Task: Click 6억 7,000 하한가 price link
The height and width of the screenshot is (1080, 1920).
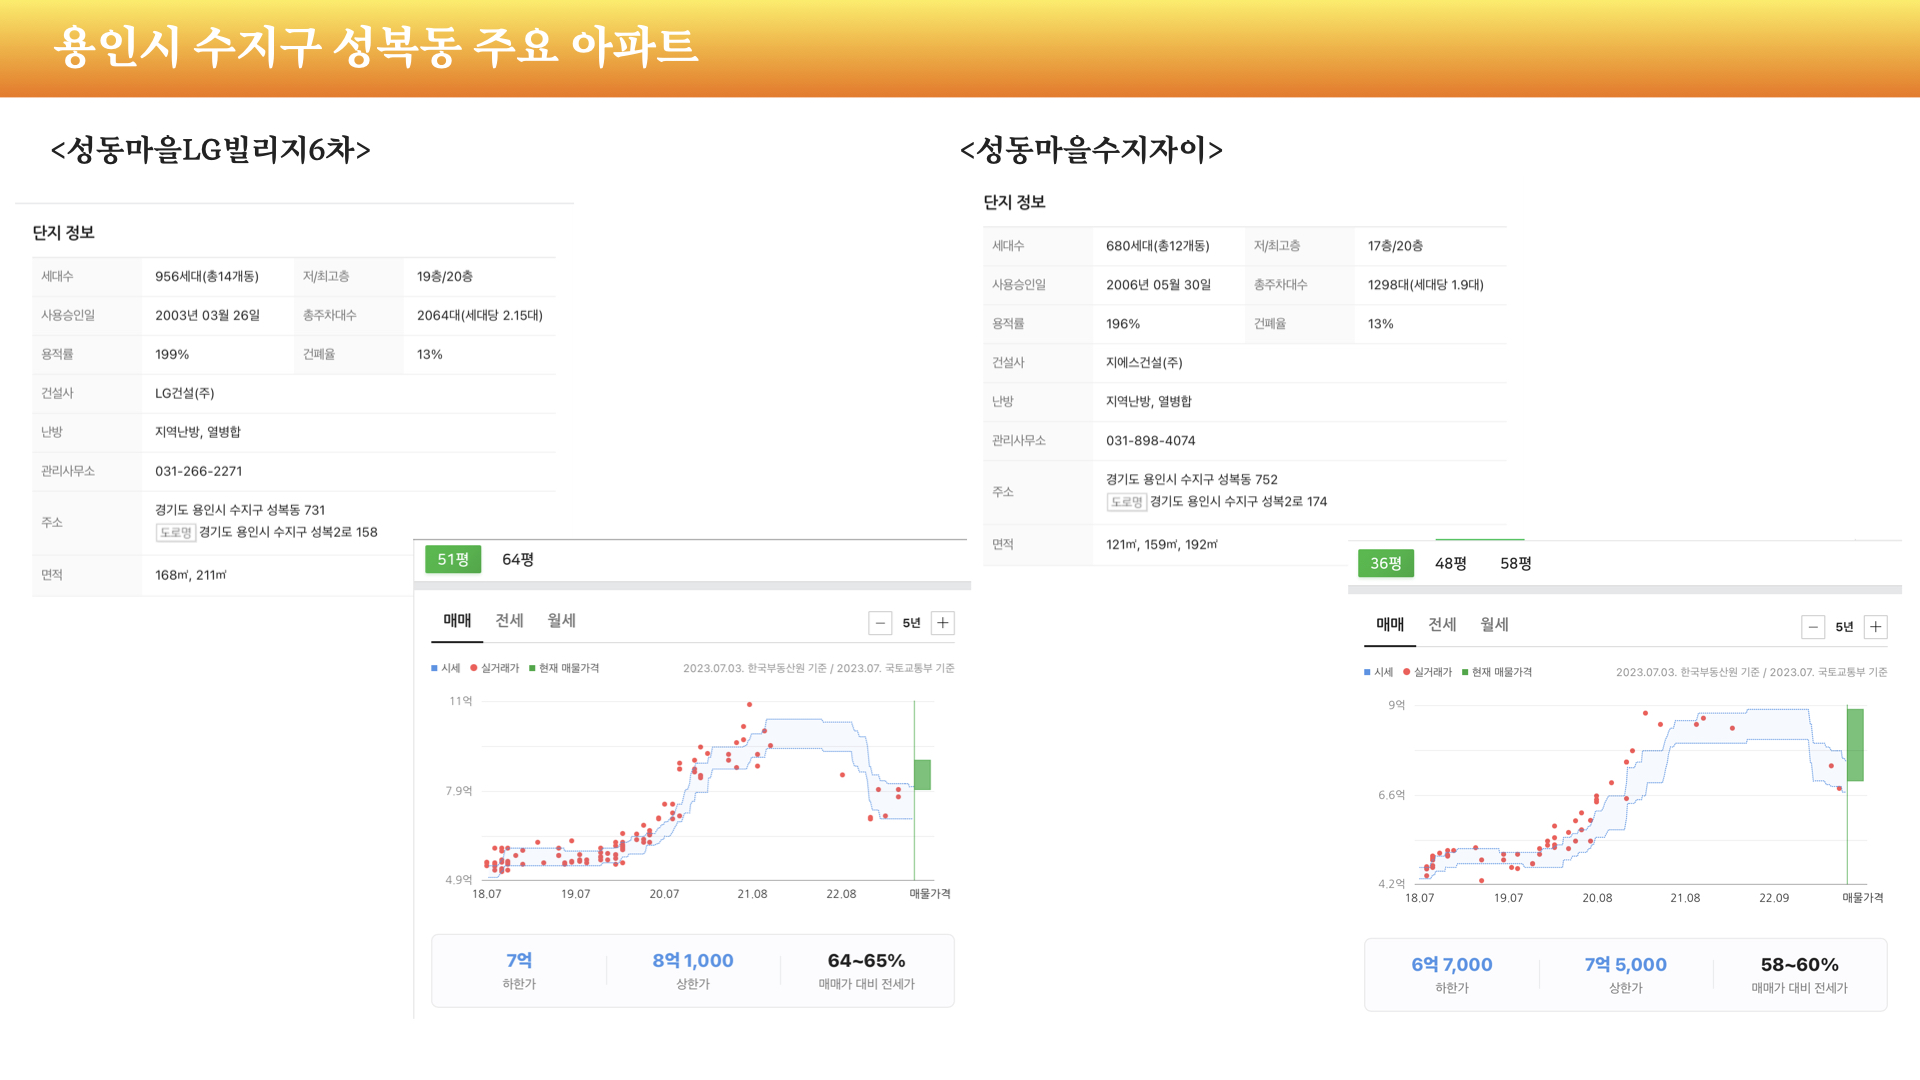Action: tap(1451, 964)
